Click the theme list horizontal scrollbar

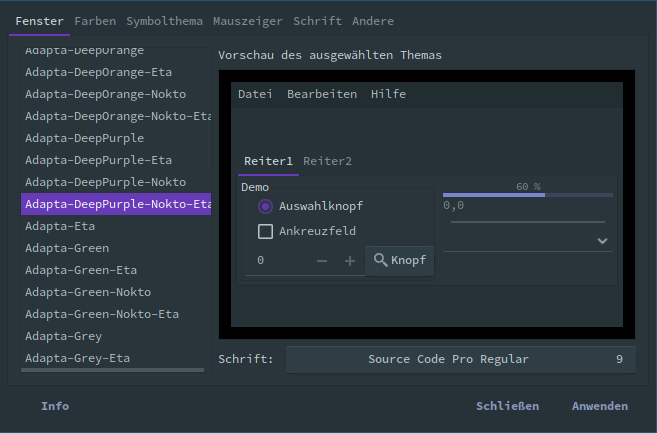tap(112, 370)
